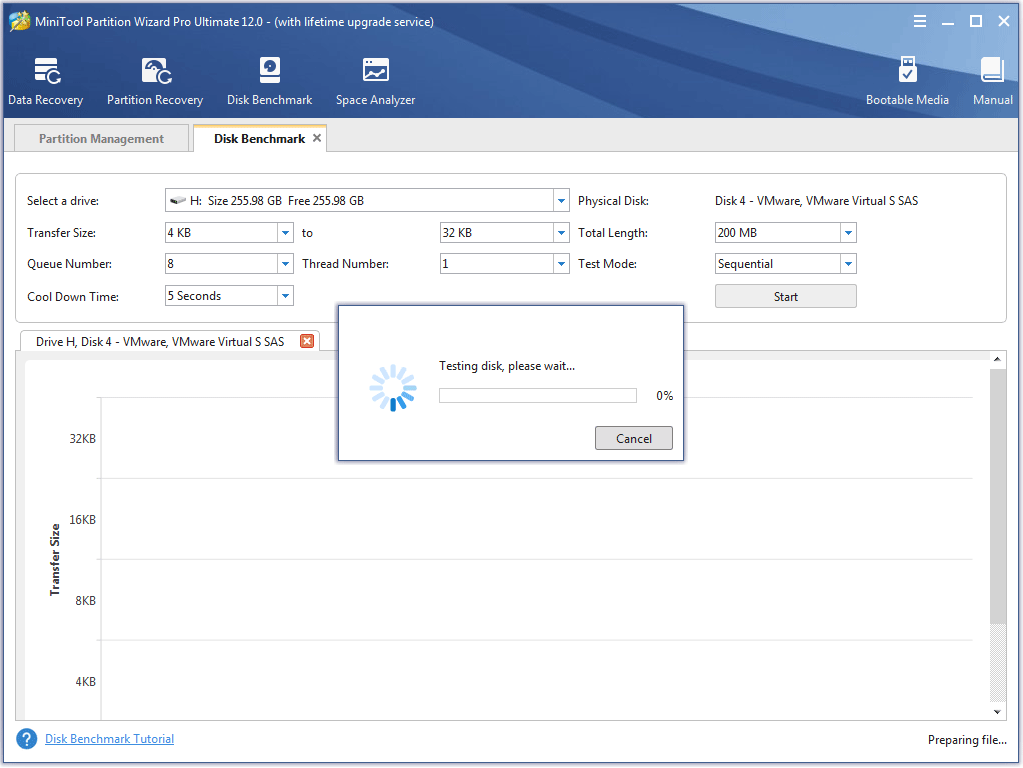Switch to the Partition Management tab
Viewport: 1023px width, 768px height.
101,138
